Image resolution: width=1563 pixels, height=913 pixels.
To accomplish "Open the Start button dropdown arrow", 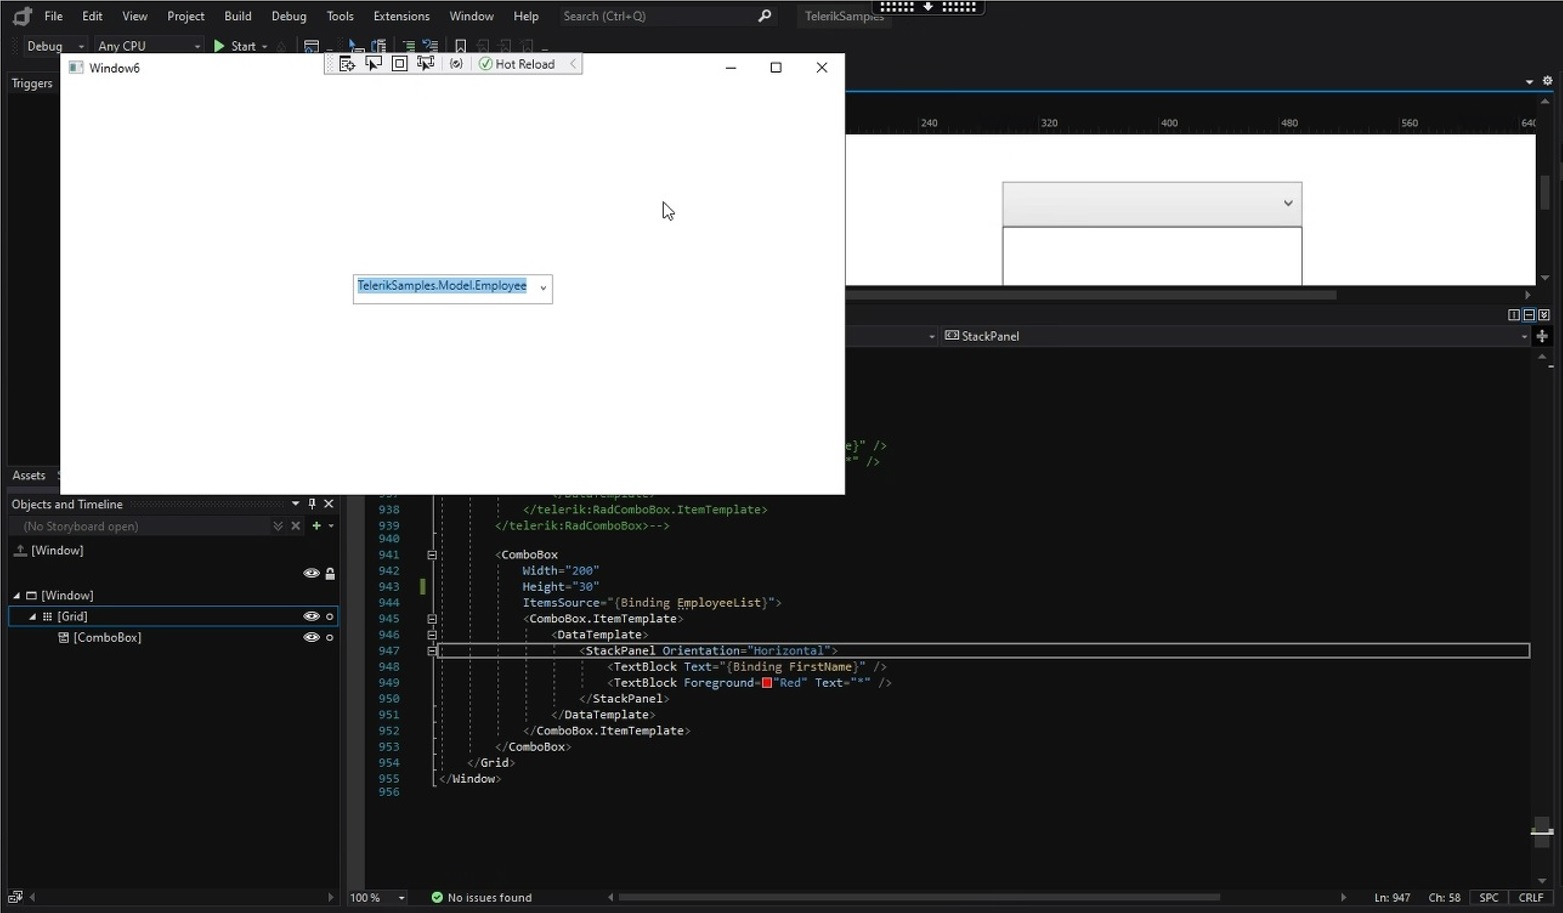I will click(x=265, y=46).
